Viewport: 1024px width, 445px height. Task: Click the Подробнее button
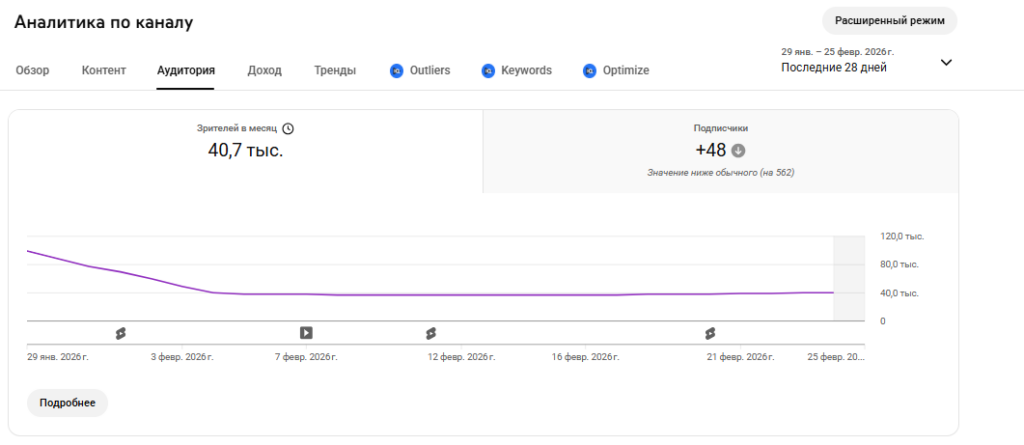pyautogui.click(x=67, y=403)
